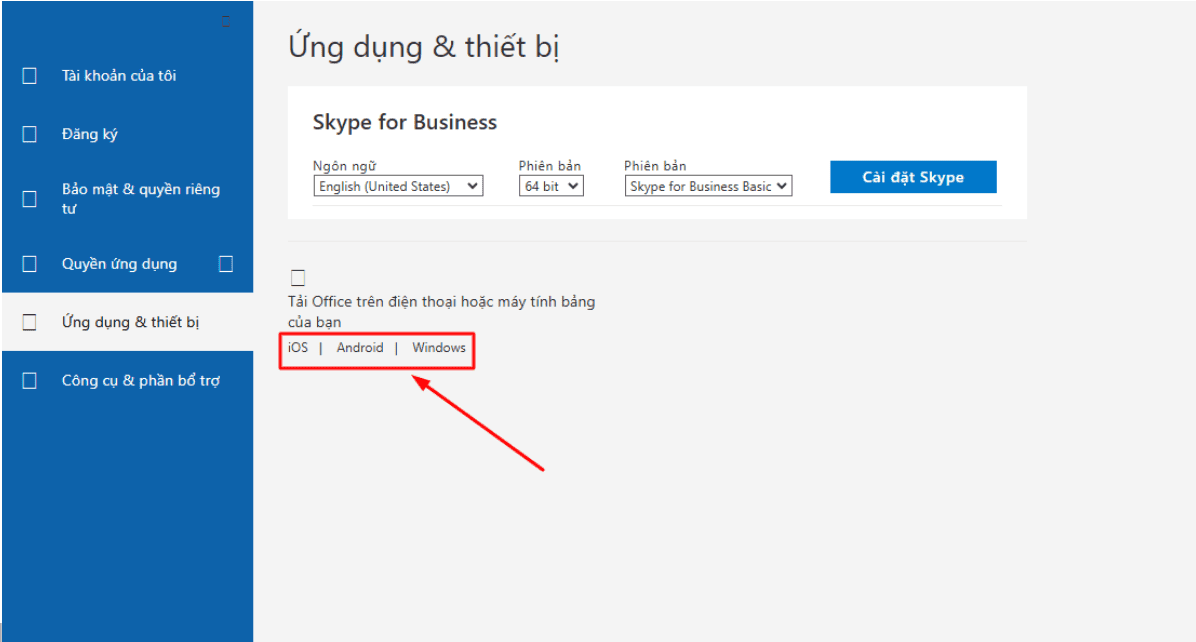Click phone icon above Tải Office text

(x=298, y=278)
